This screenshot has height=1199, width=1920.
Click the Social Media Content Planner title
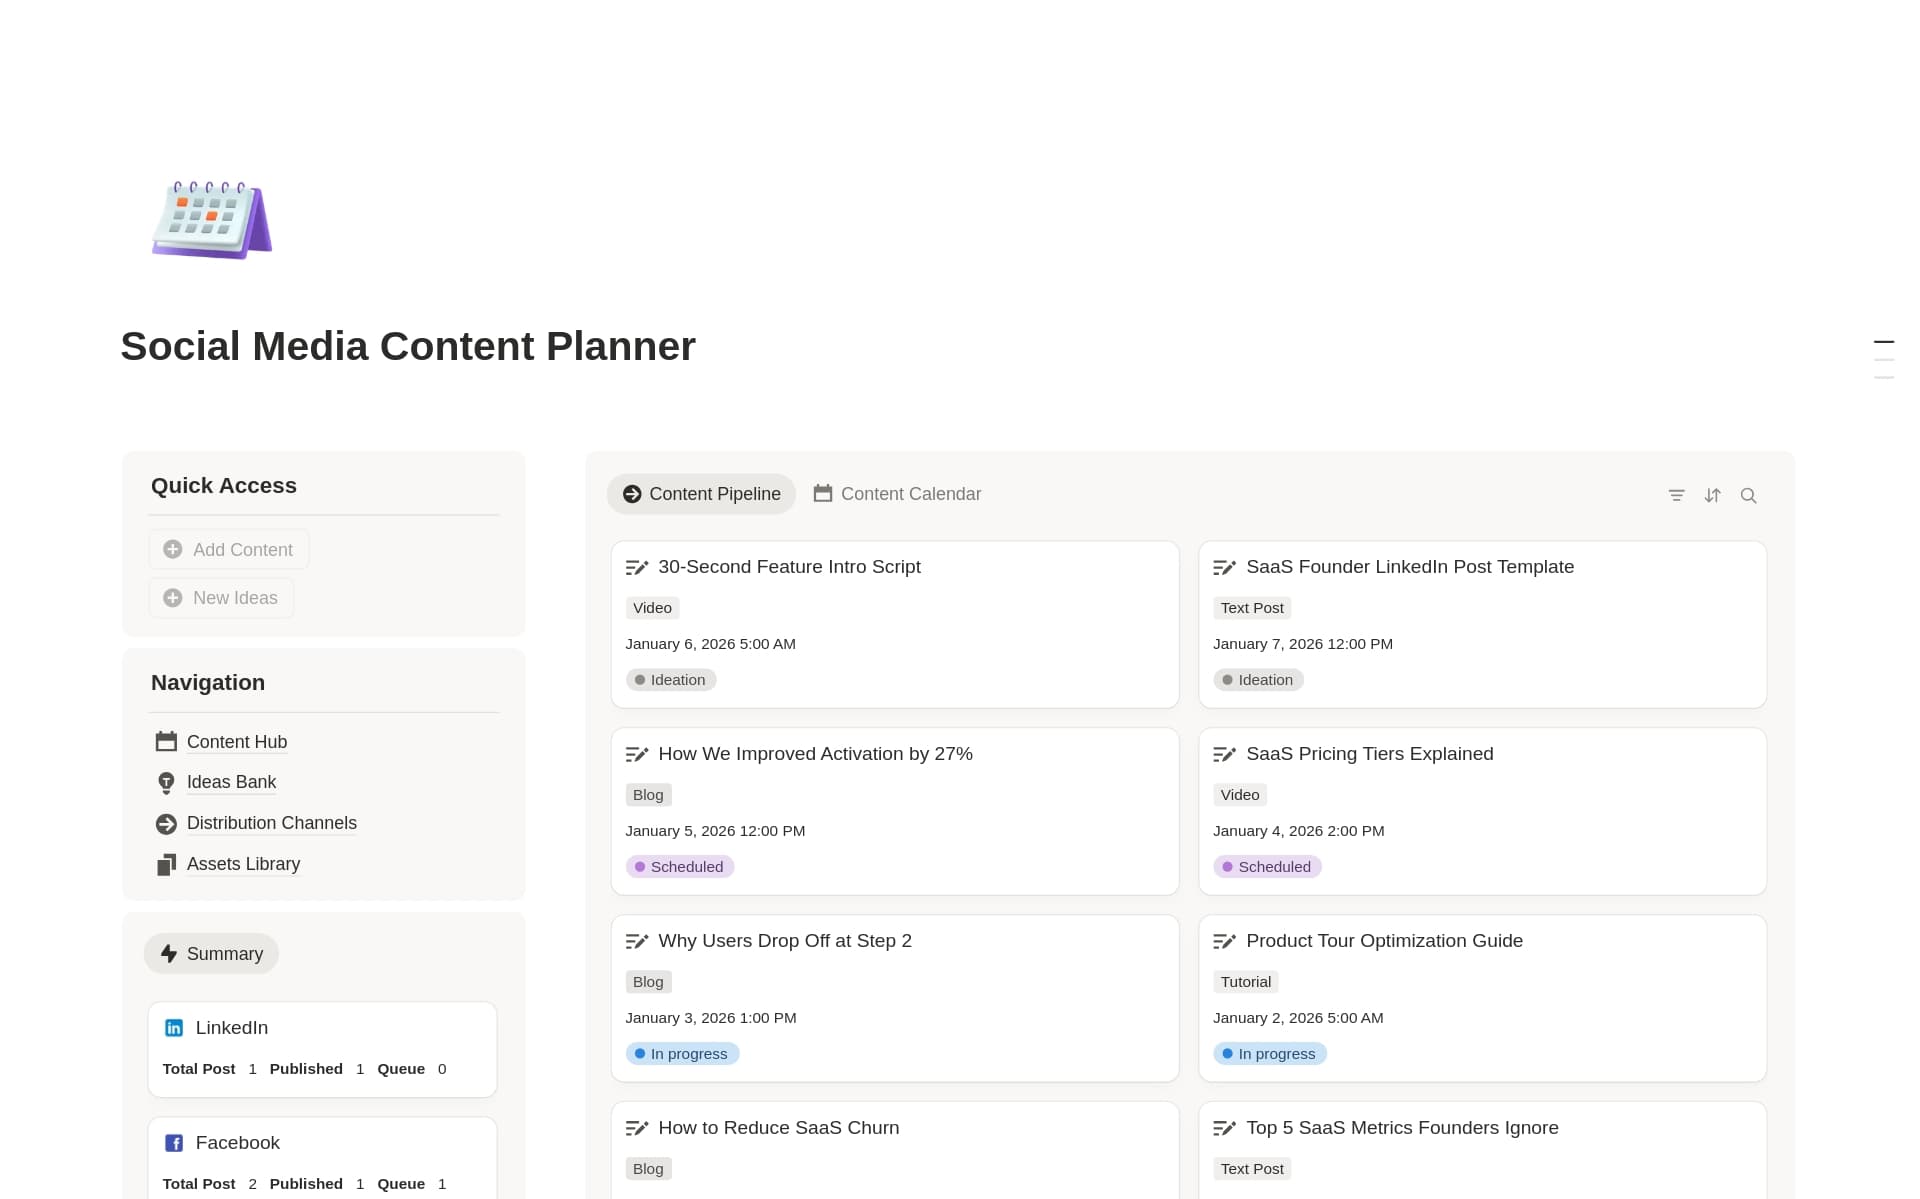click(408, 347)
